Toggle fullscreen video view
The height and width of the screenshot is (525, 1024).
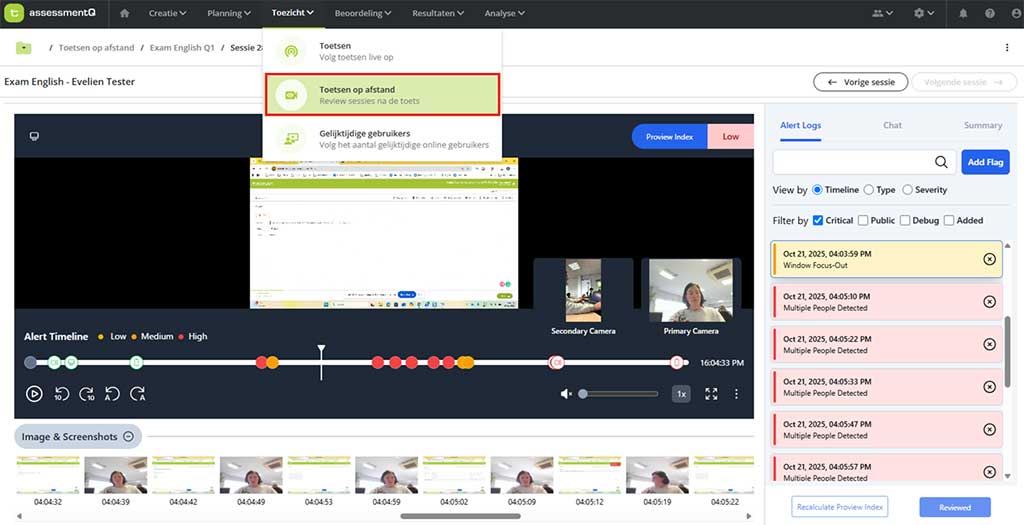coord(711,394)
